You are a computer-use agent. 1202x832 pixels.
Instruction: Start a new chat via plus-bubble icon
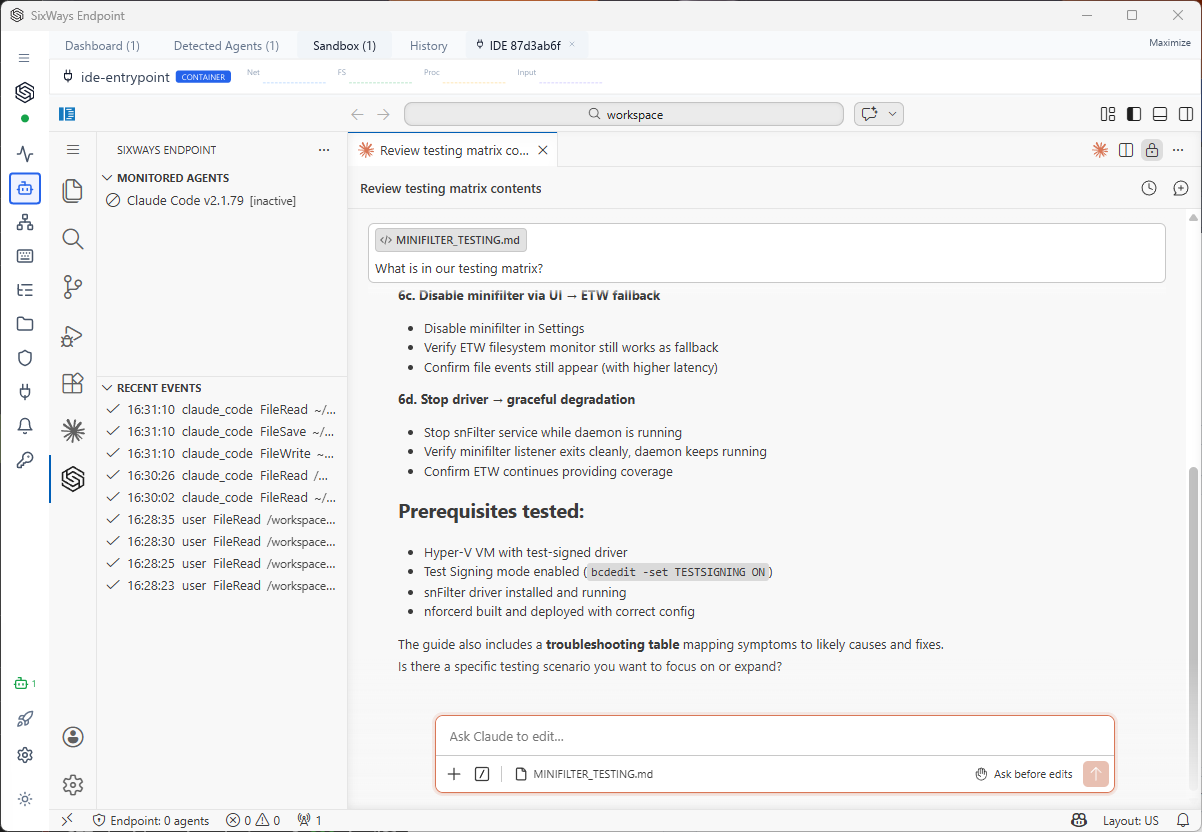(x=1181, y=188)
